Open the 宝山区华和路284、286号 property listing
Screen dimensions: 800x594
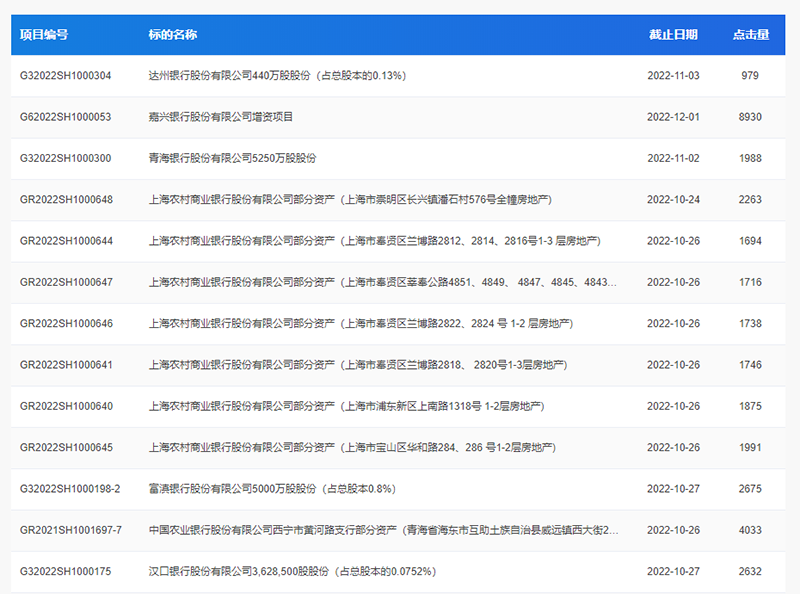352,448
